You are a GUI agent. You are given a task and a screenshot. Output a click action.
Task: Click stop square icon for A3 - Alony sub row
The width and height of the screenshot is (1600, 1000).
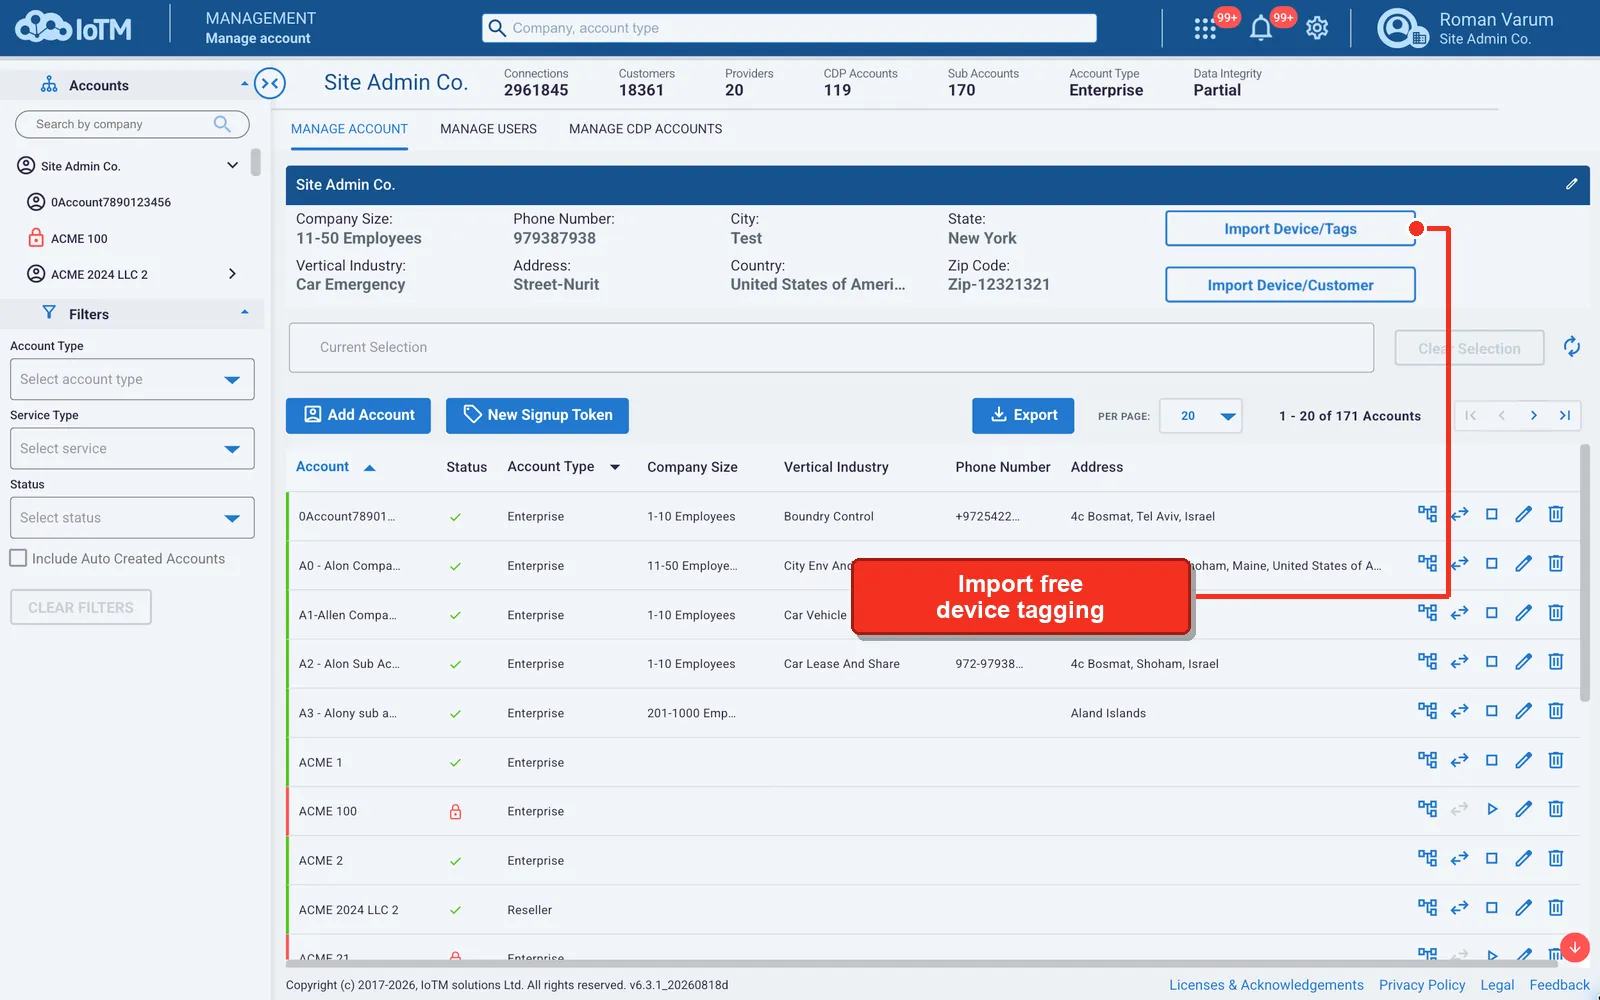coord(1491,711)
